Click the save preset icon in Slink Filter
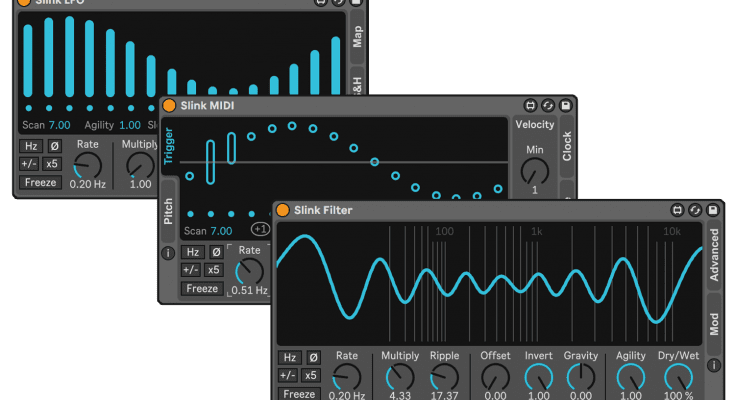735x400 pixels. [713, 210]
